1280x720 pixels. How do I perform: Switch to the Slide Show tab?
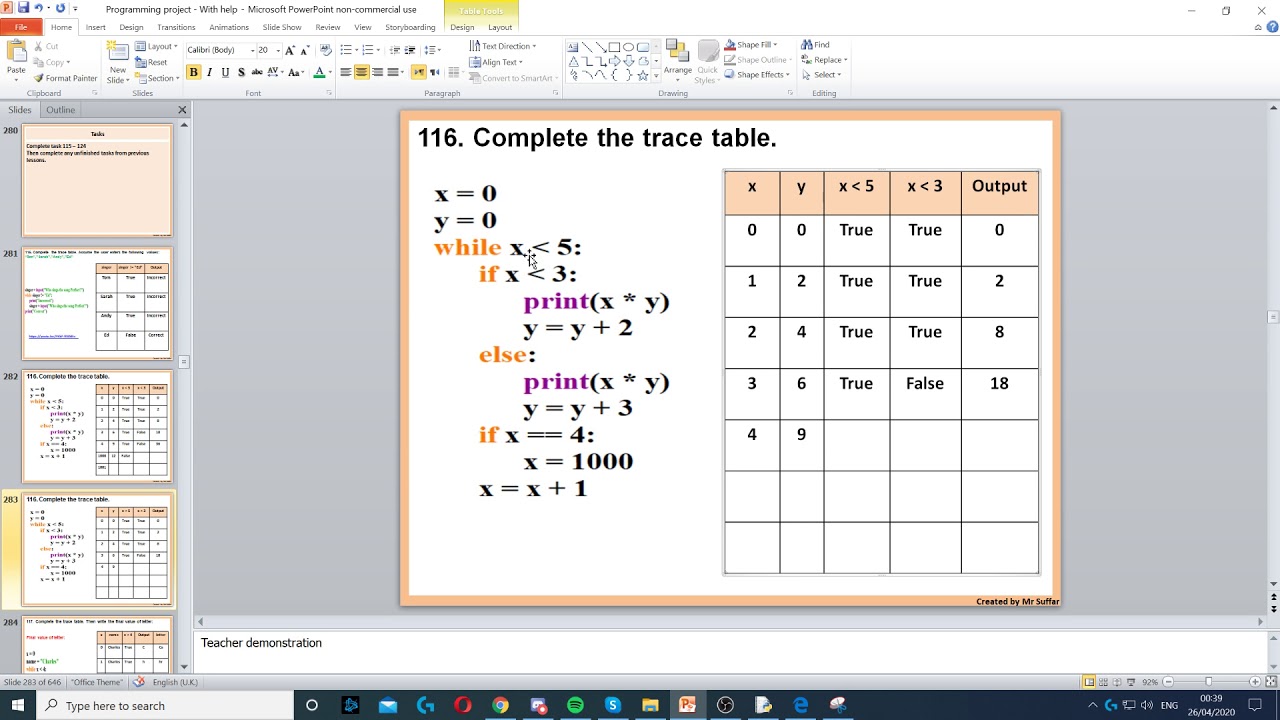(x=282, y=27)
